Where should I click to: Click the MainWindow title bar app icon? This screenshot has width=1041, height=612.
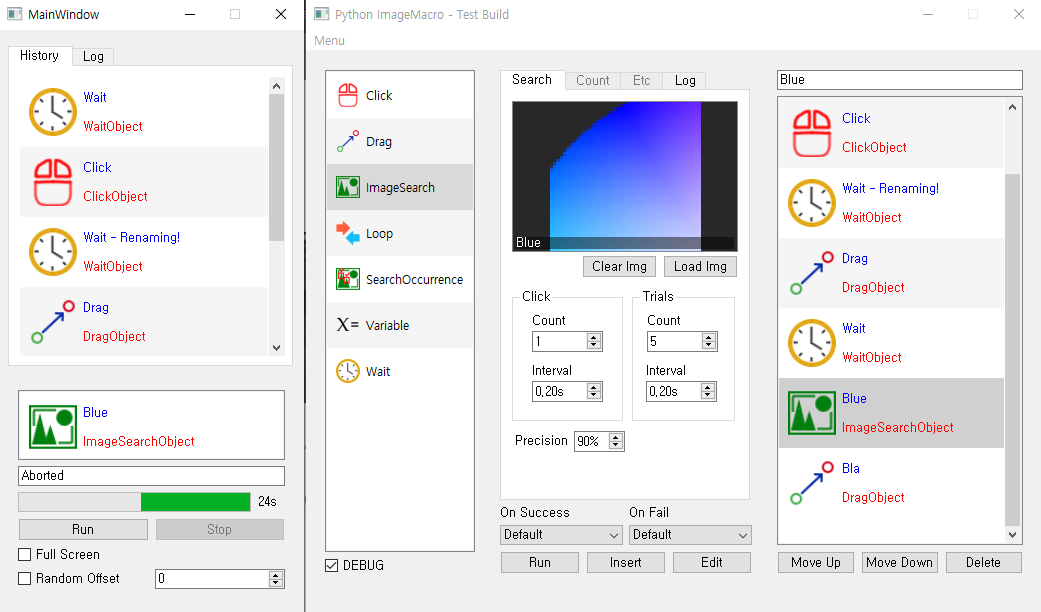(15, 14)
